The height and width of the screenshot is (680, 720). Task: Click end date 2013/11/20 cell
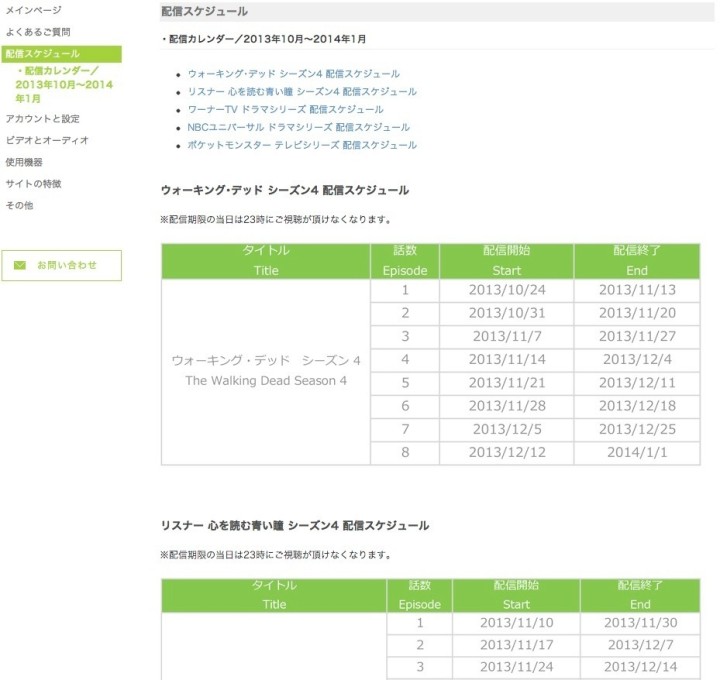637,313
